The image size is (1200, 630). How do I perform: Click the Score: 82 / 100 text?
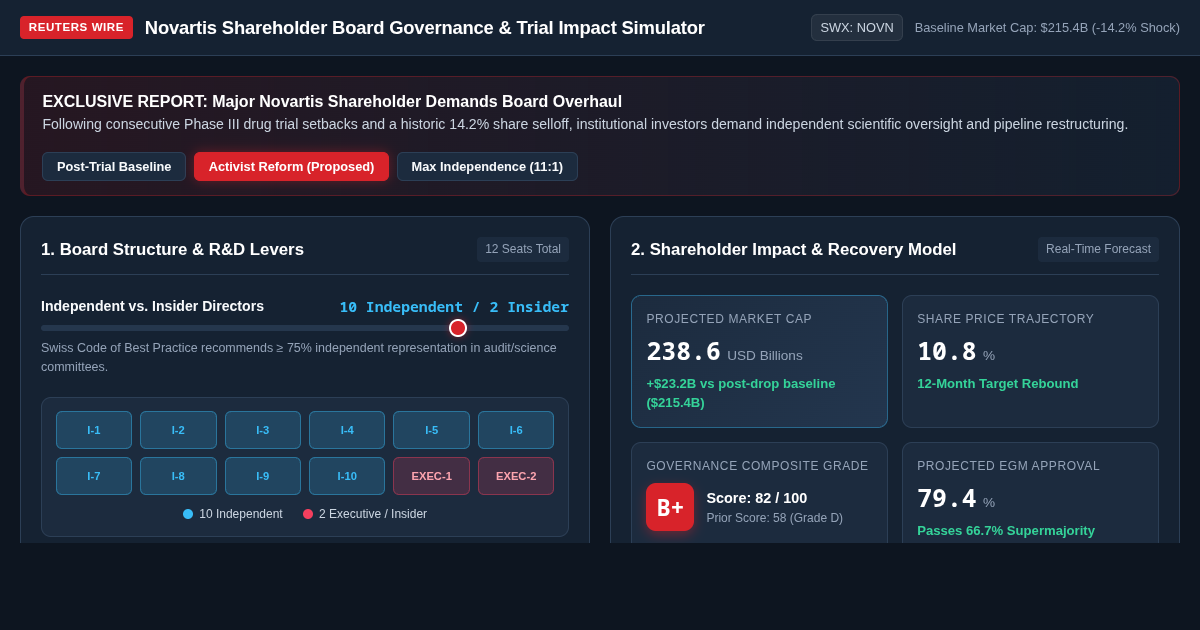point(757,498)
